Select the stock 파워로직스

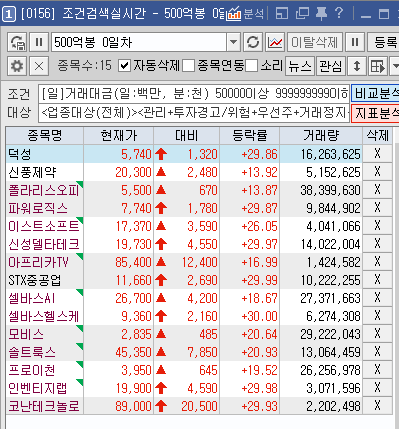click(38, 208)
